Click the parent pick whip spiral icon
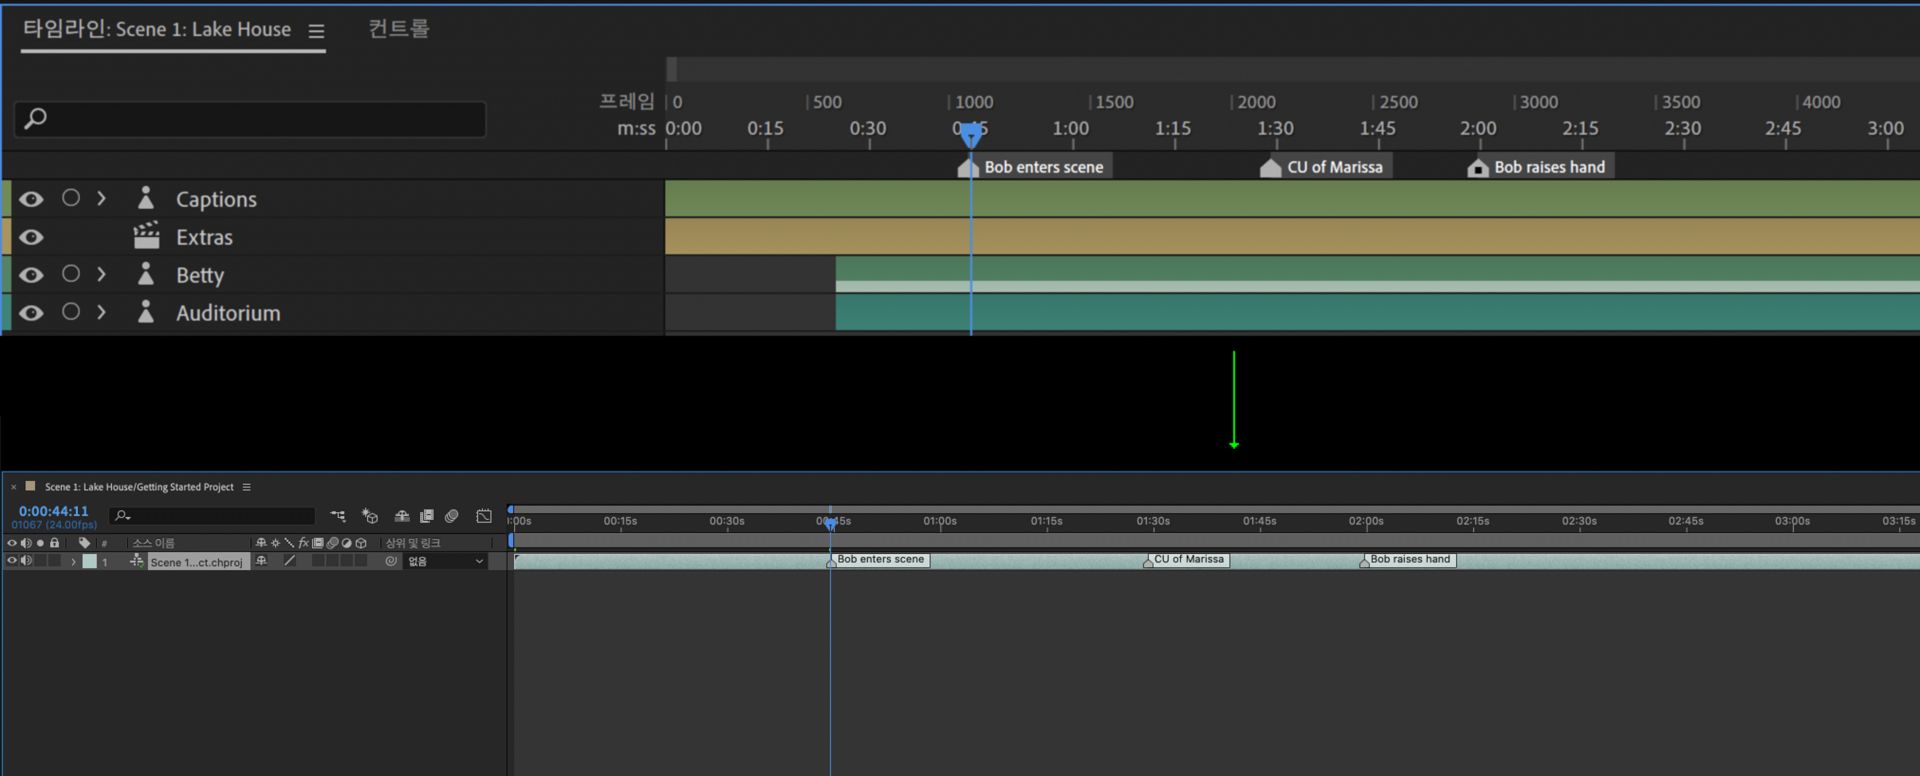The width and height of the screenshot is (1920, 776). pos(391,561)
